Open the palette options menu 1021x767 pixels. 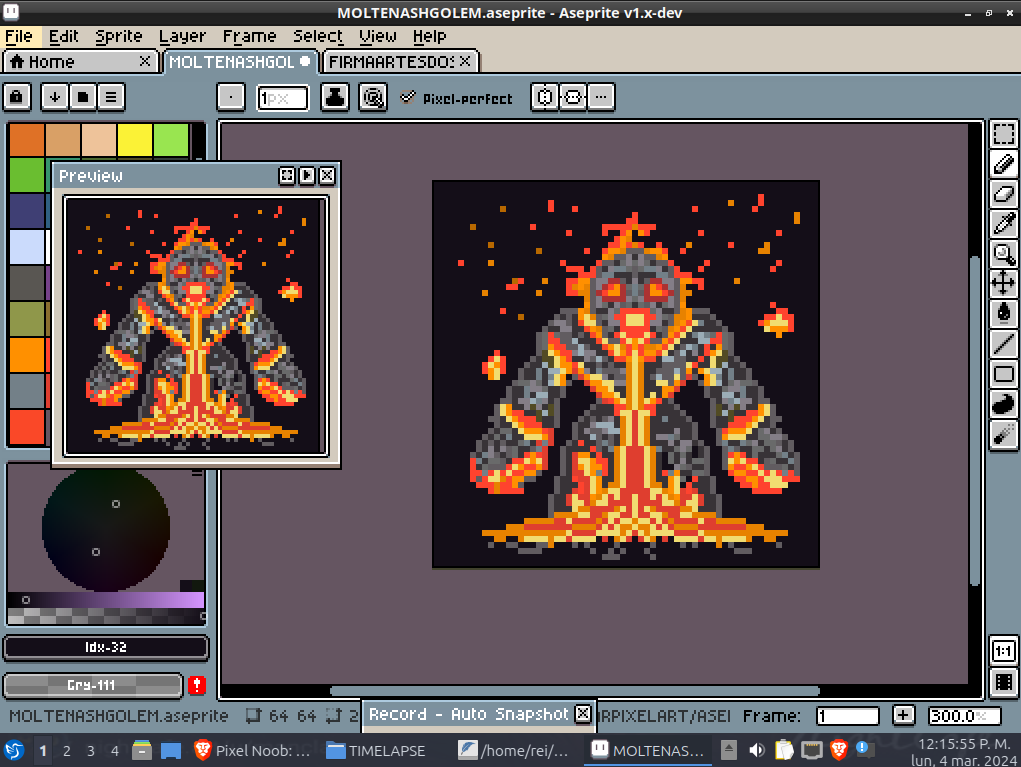point(111,97)
